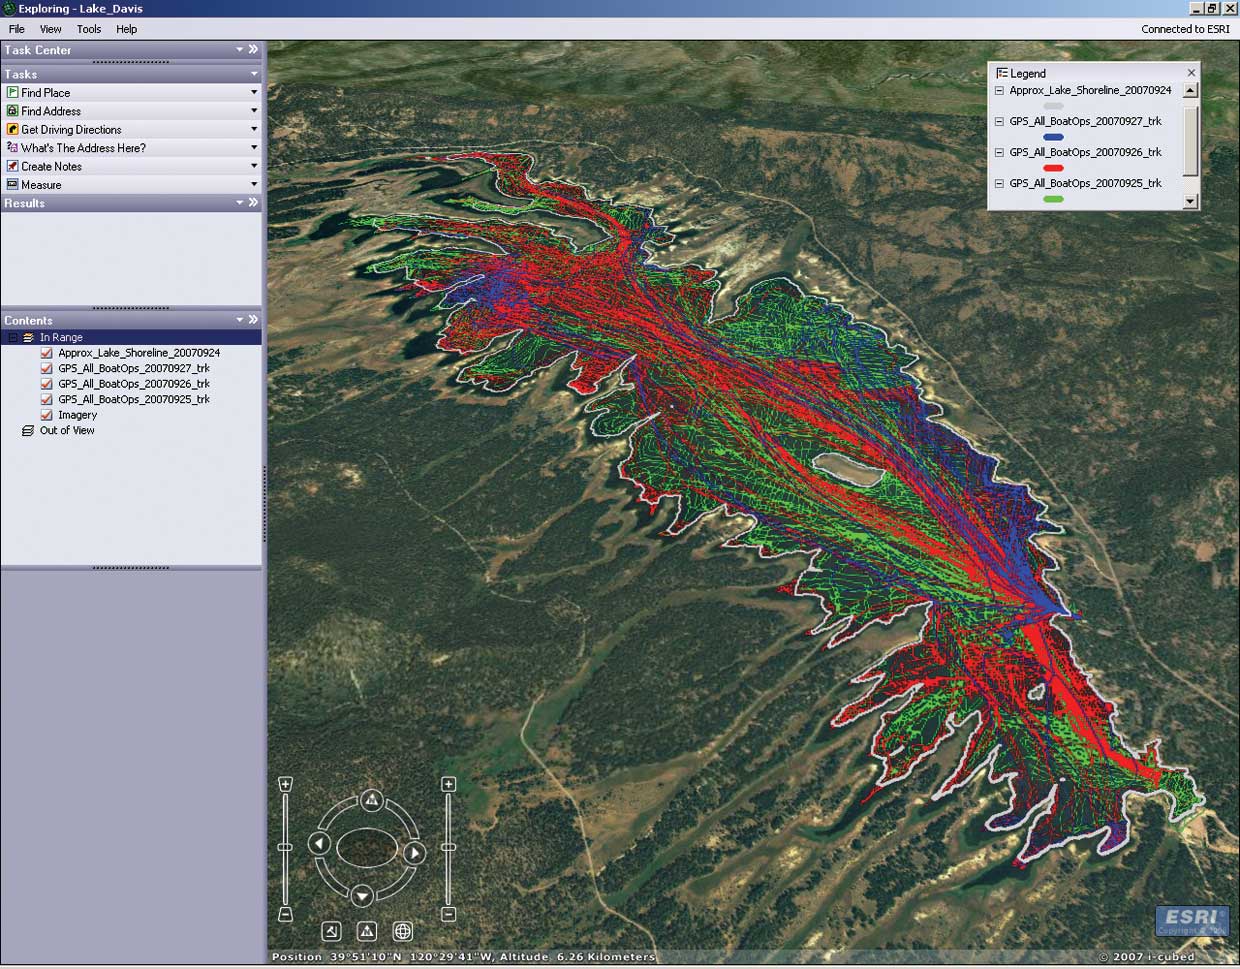Click the north-up orientation button
1240x969 pixels.
click(367, 931)
